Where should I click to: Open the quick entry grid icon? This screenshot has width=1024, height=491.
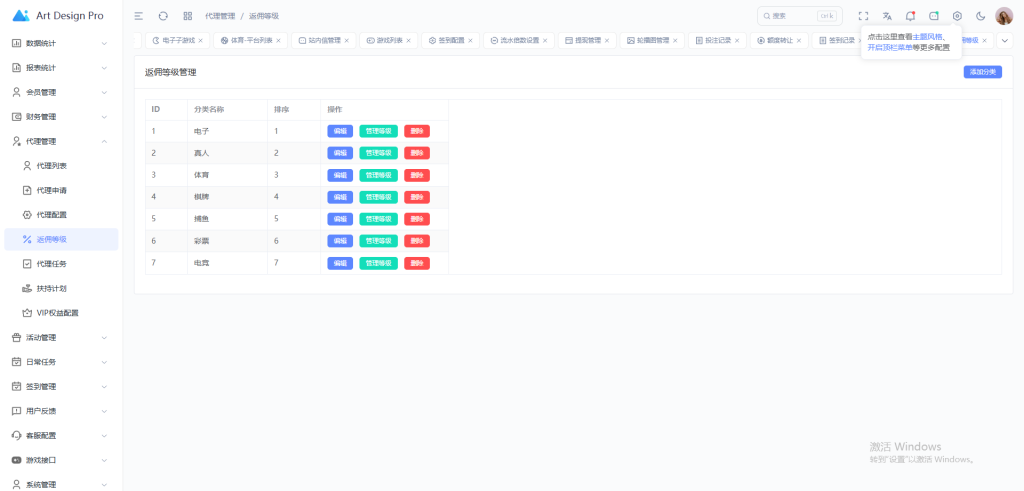click(x=188, y=16)
